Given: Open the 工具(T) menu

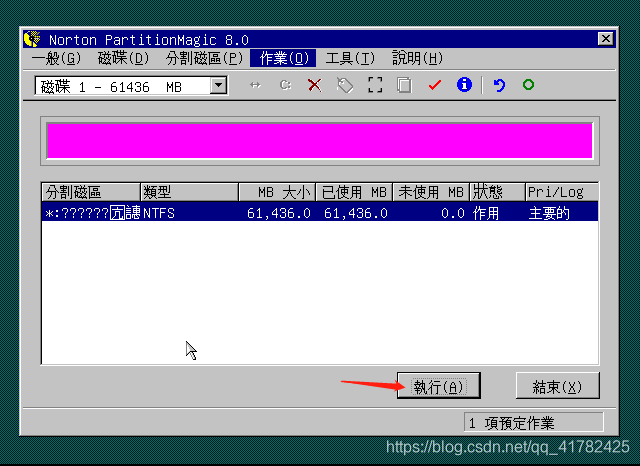Looking at the screenshot, I should click(x=350, y=58).
